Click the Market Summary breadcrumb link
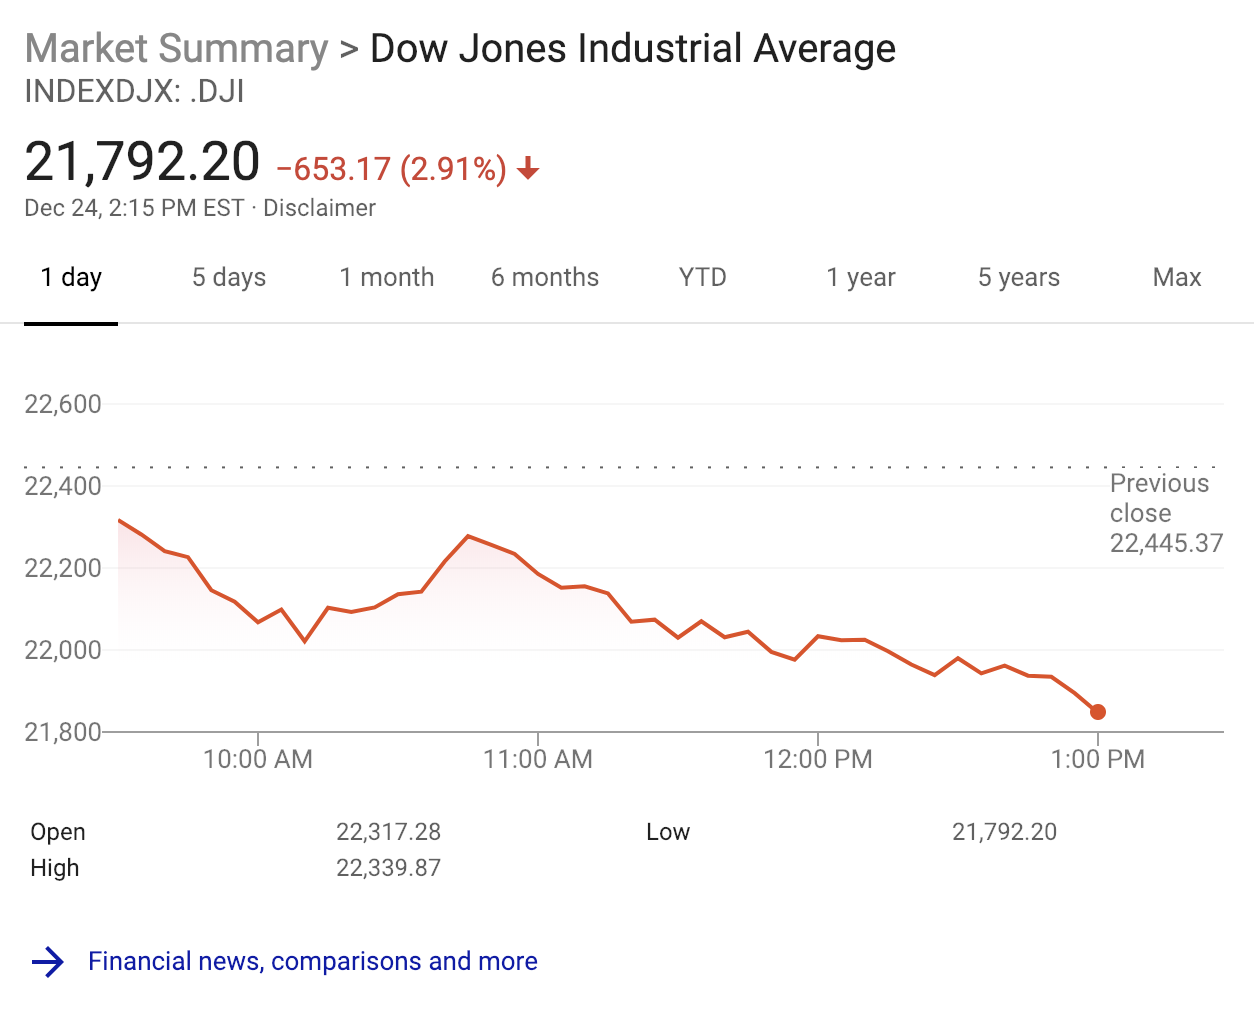Image resolution: width=1254 pixels, height=1028 pixels. tap(176, 49)
